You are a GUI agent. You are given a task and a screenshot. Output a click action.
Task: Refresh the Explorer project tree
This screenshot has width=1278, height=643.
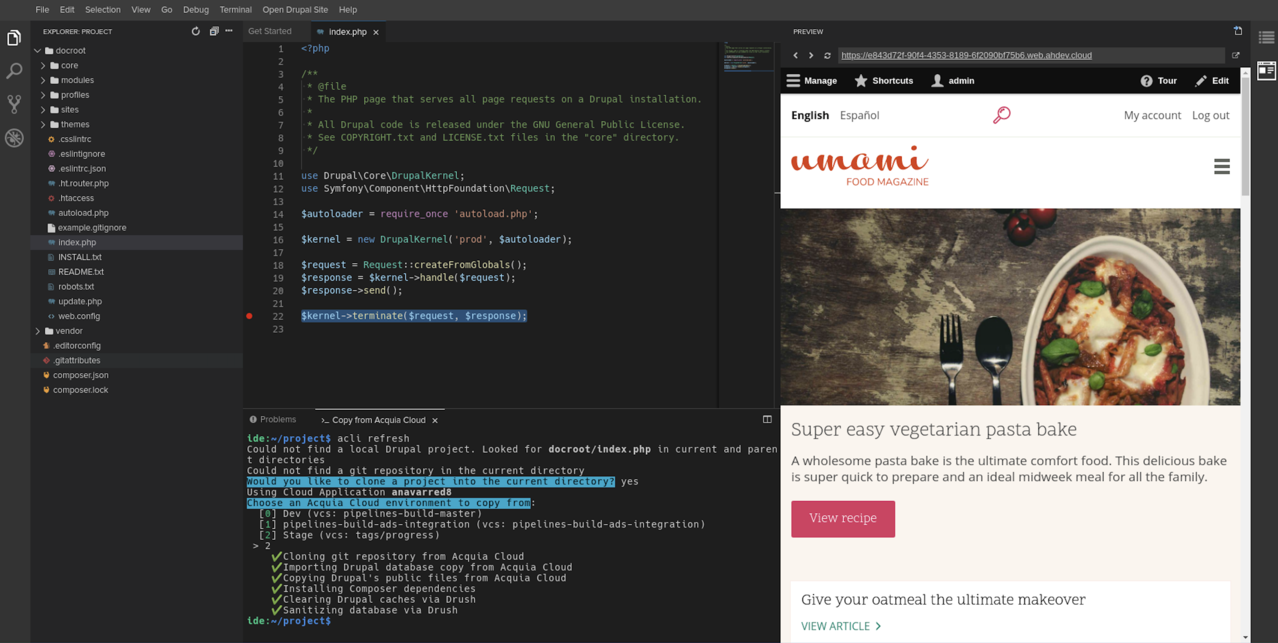196,31
